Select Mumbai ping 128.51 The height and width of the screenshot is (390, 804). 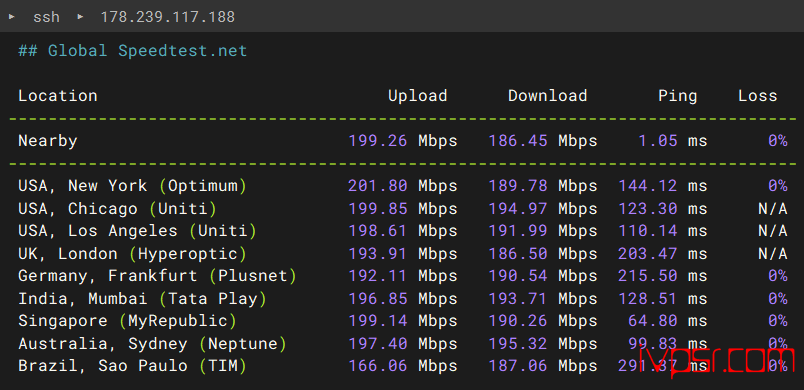648,298
